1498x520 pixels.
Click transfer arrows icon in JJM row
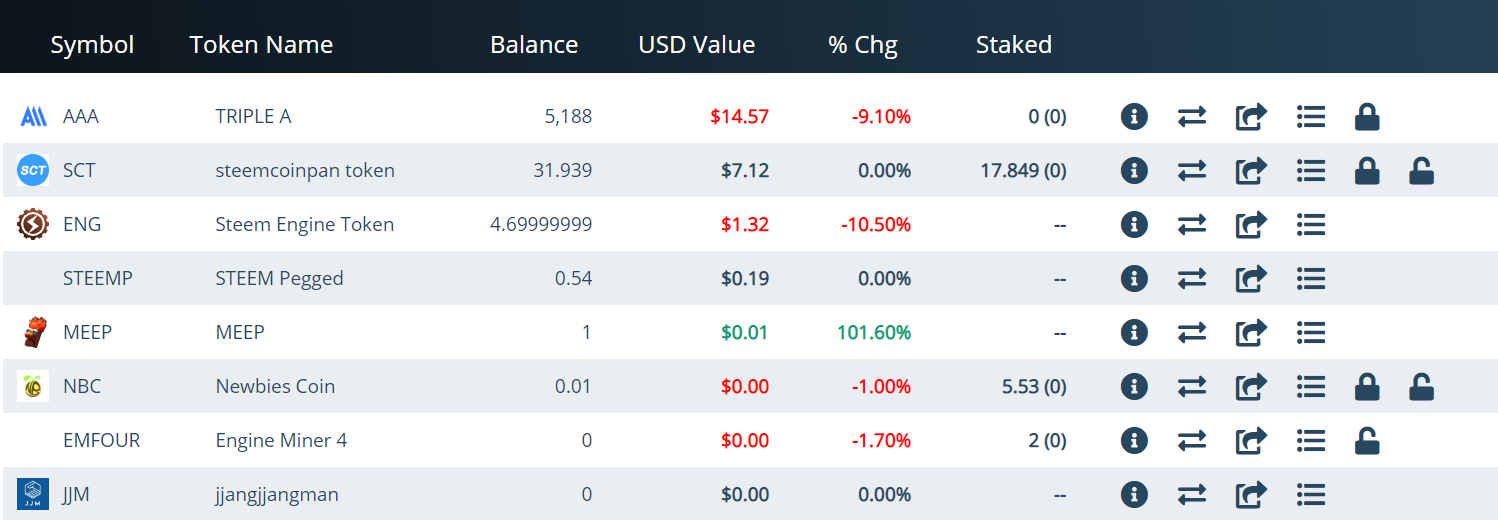[1191, 495]
